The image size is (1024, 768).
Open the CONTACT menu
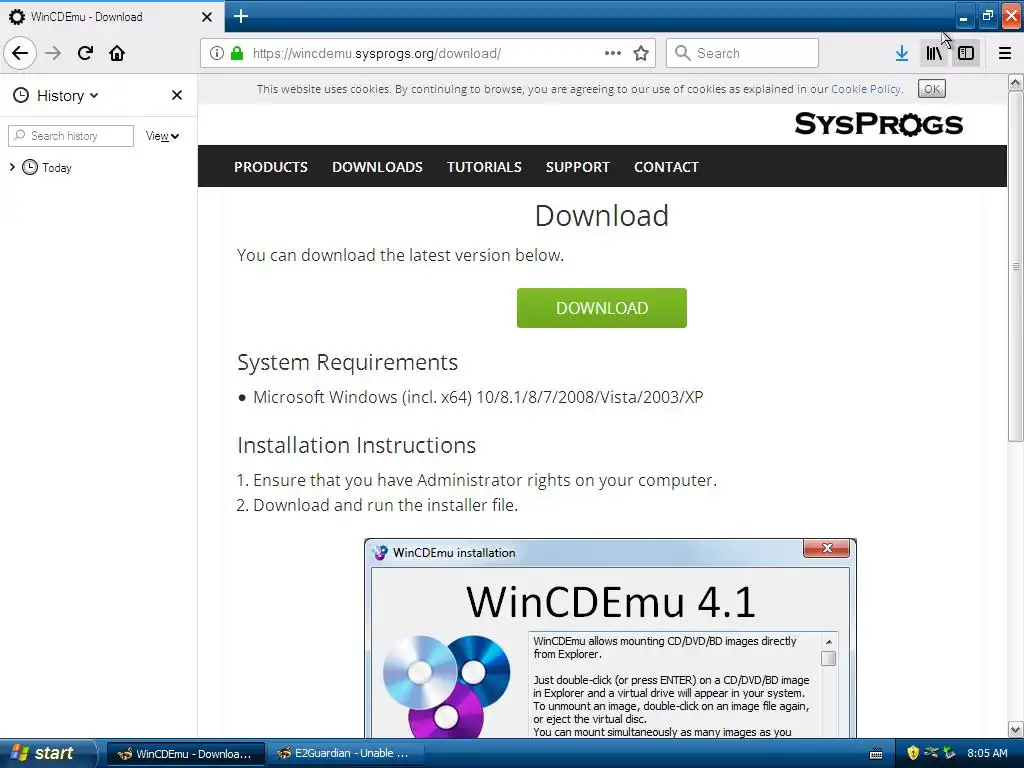pyautogui.click(x=666, y=167)
